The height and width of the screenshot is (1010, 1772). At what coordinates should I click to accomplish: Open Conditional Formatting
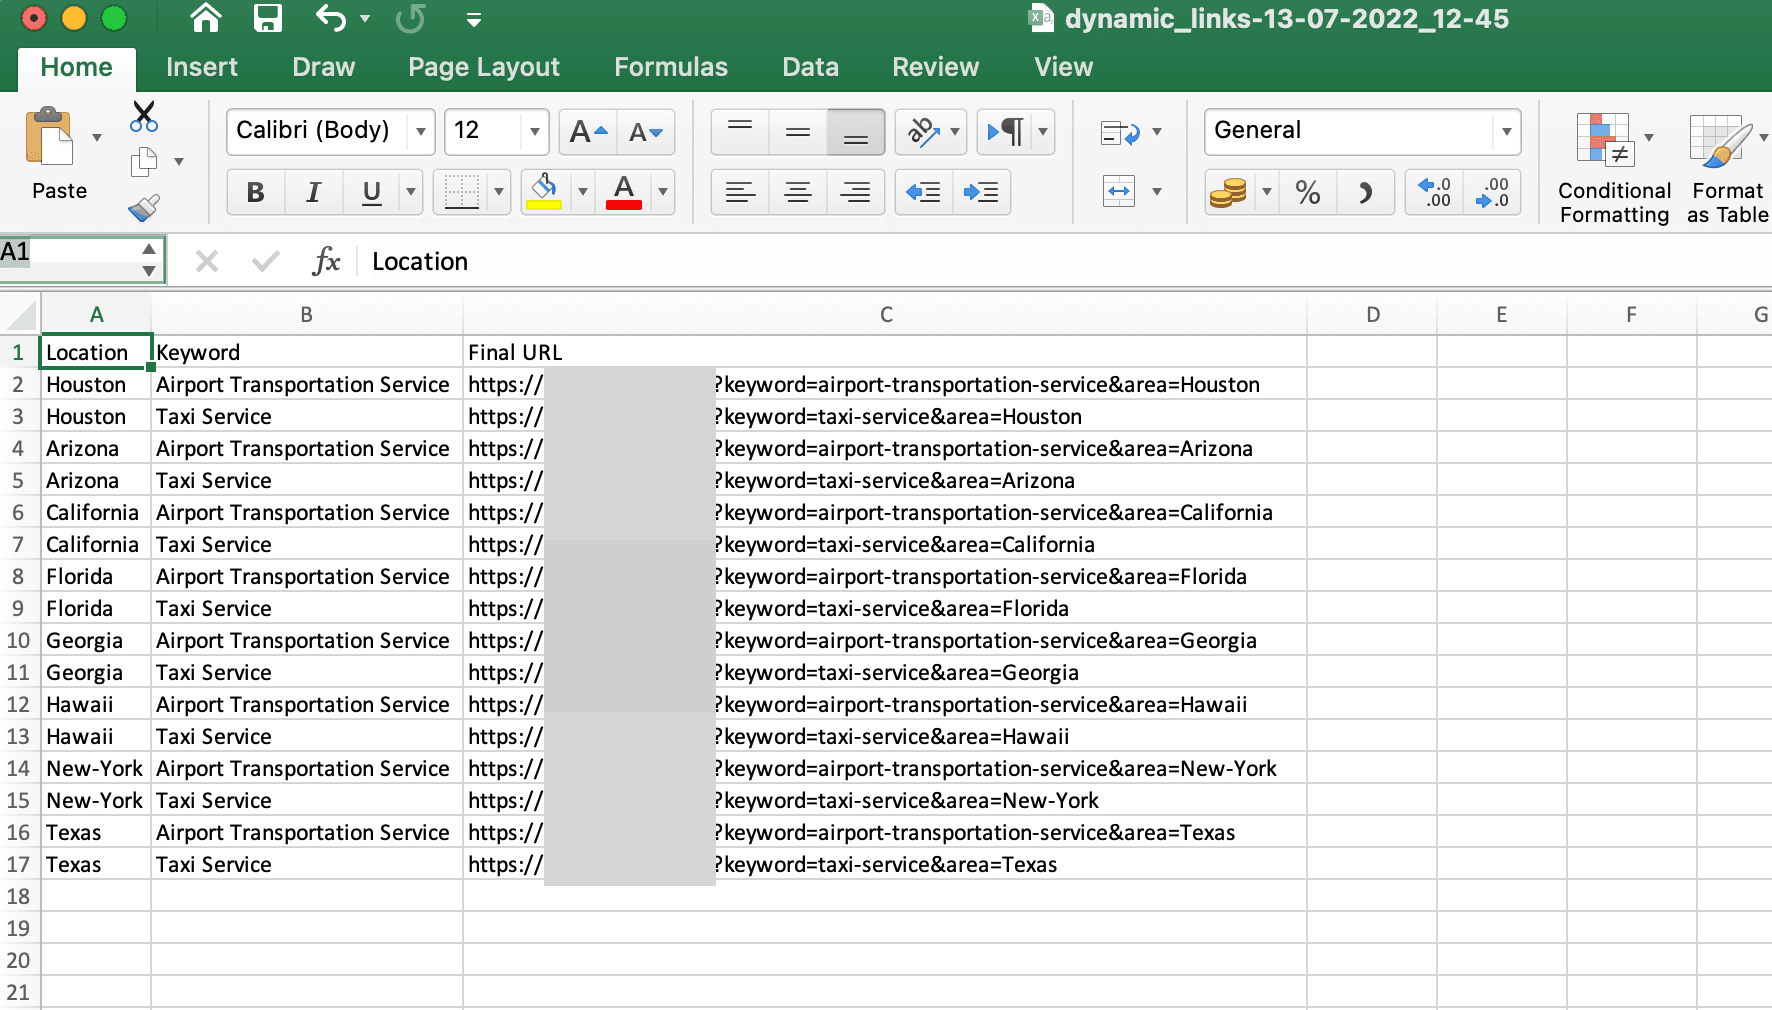1614,168
